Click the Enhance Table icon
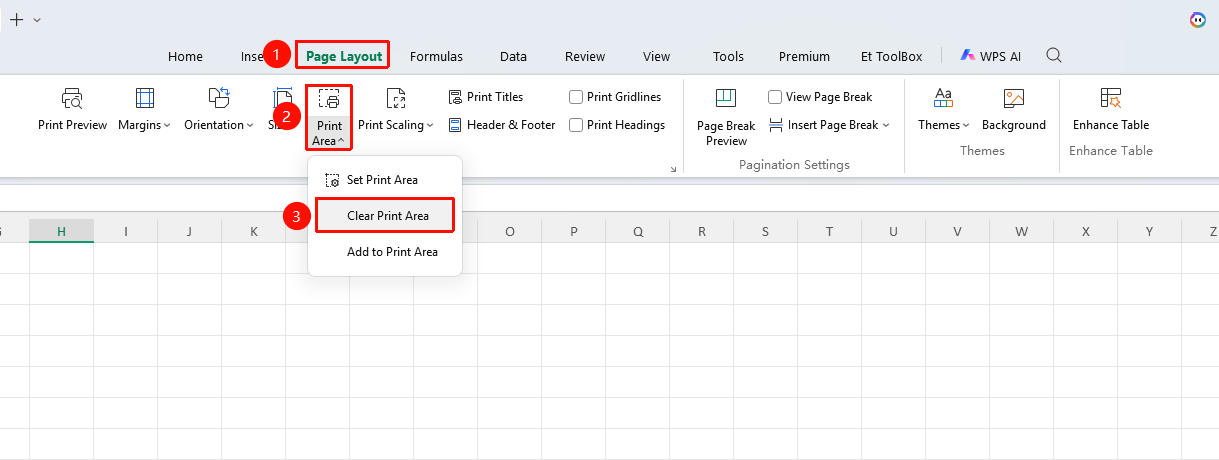Viewport: 1219px width, 460px height. click(1111, 98)
